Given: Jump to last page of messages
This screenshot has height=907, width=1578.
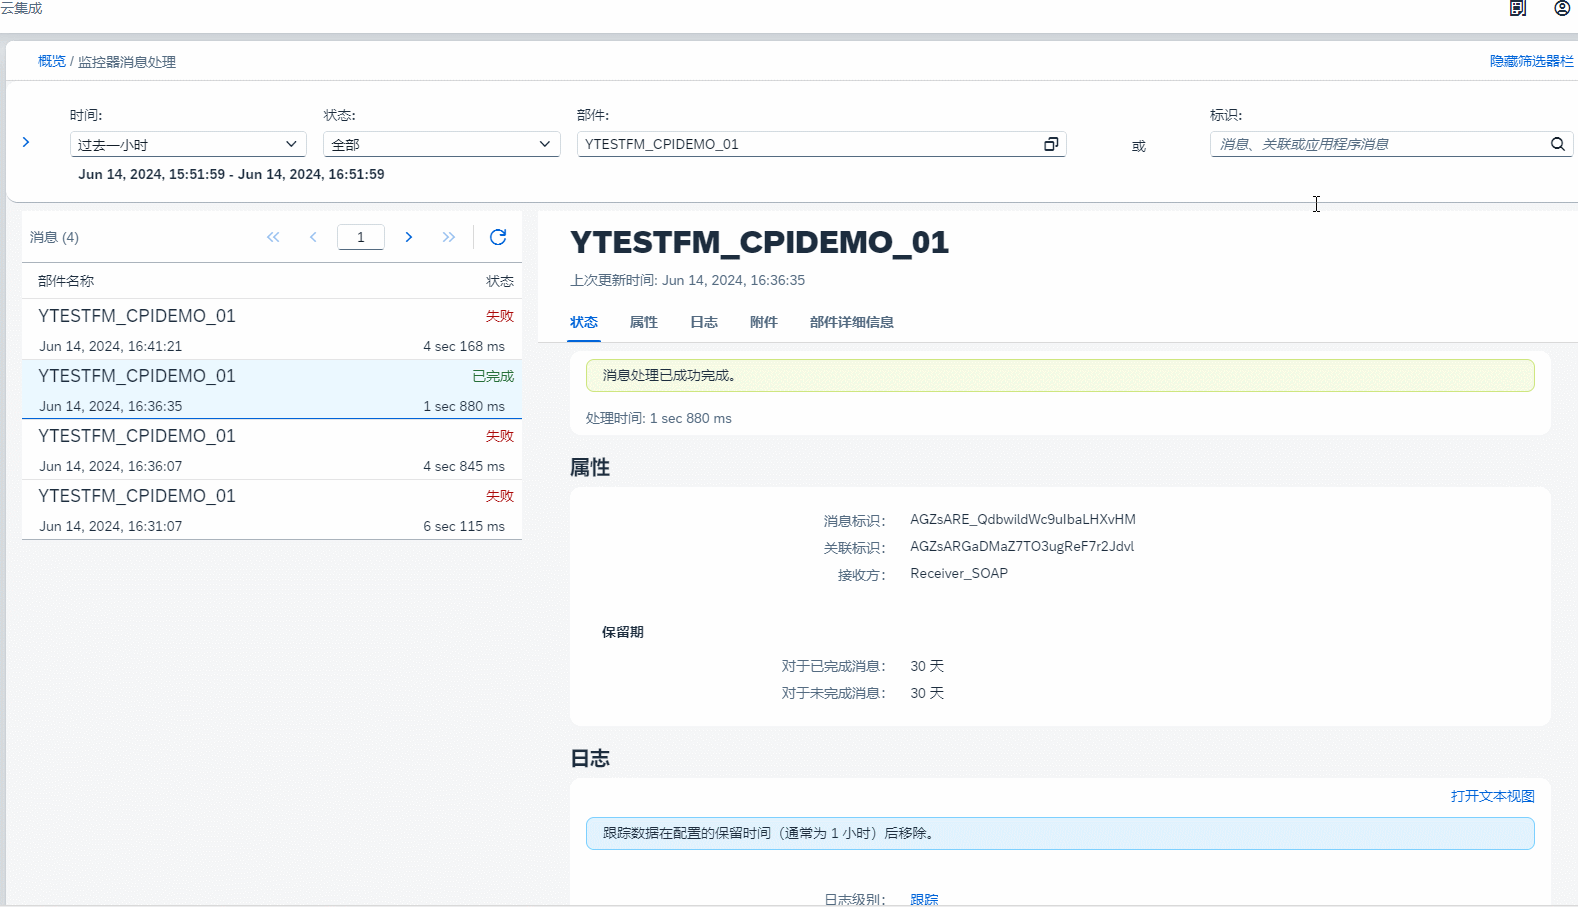Looking at the screenshot, I should coord(448,237).
